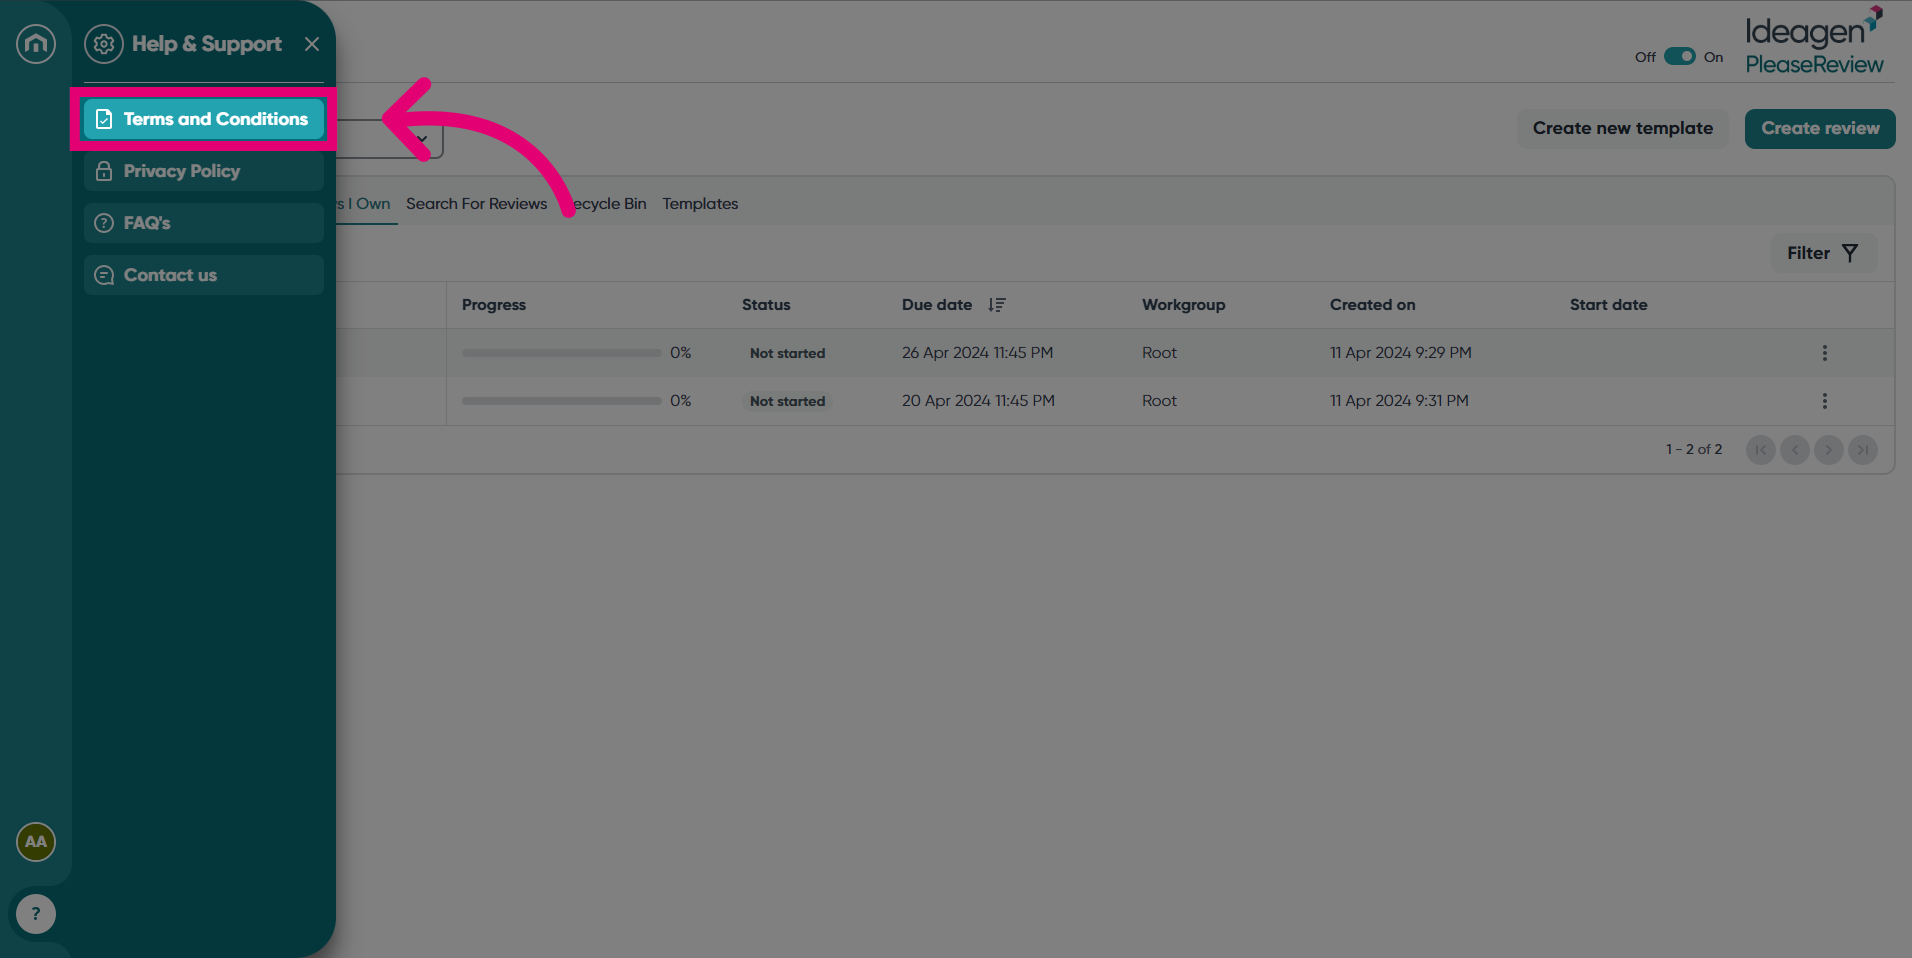This screenshot has height=958, width=1912.
Task: Click the Status column header
Action: 766,305
